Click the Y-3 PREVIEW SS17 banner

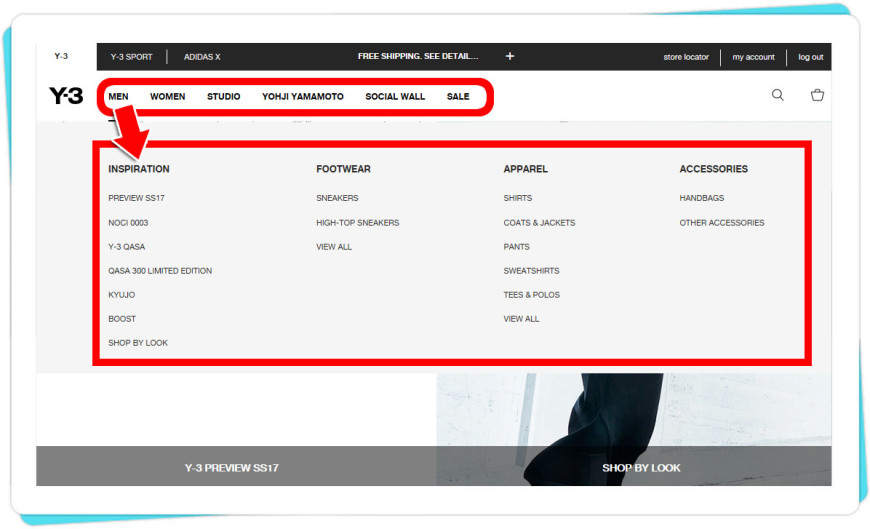coord(231,467)
